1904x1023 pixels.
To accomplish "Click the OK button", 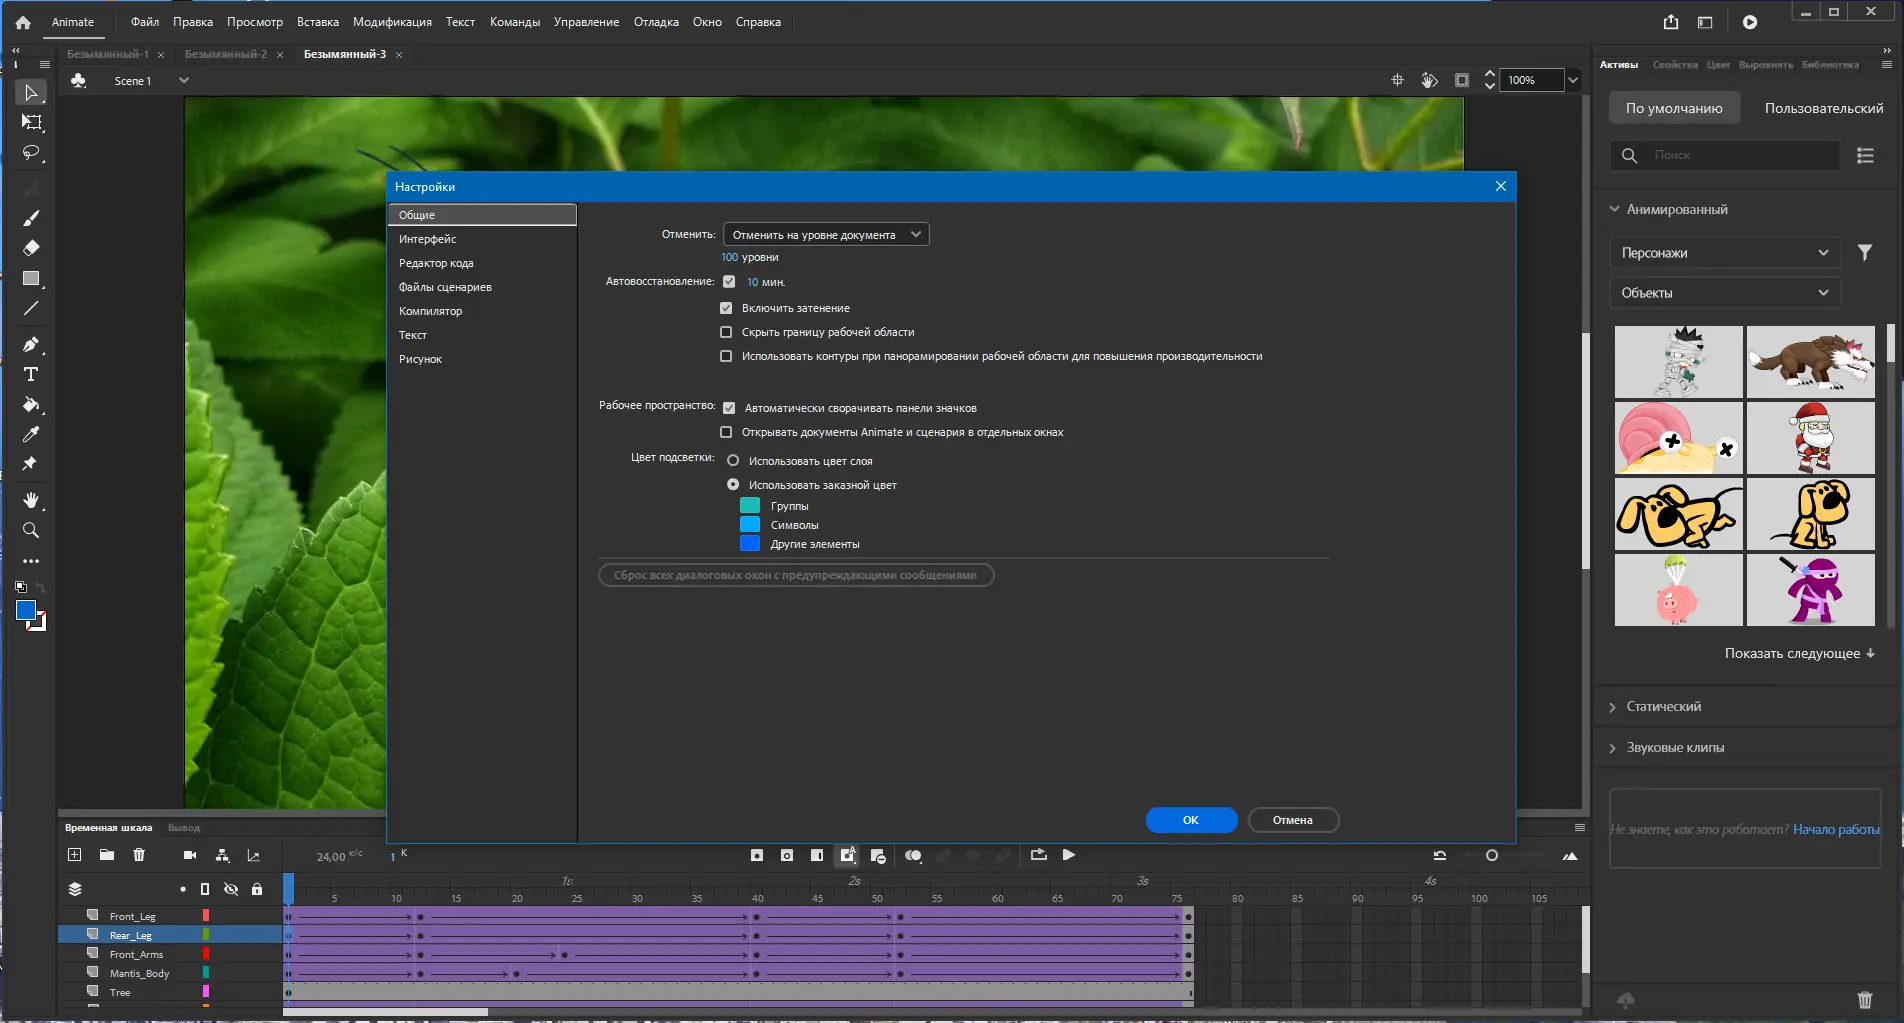I will coord(1191,820).
